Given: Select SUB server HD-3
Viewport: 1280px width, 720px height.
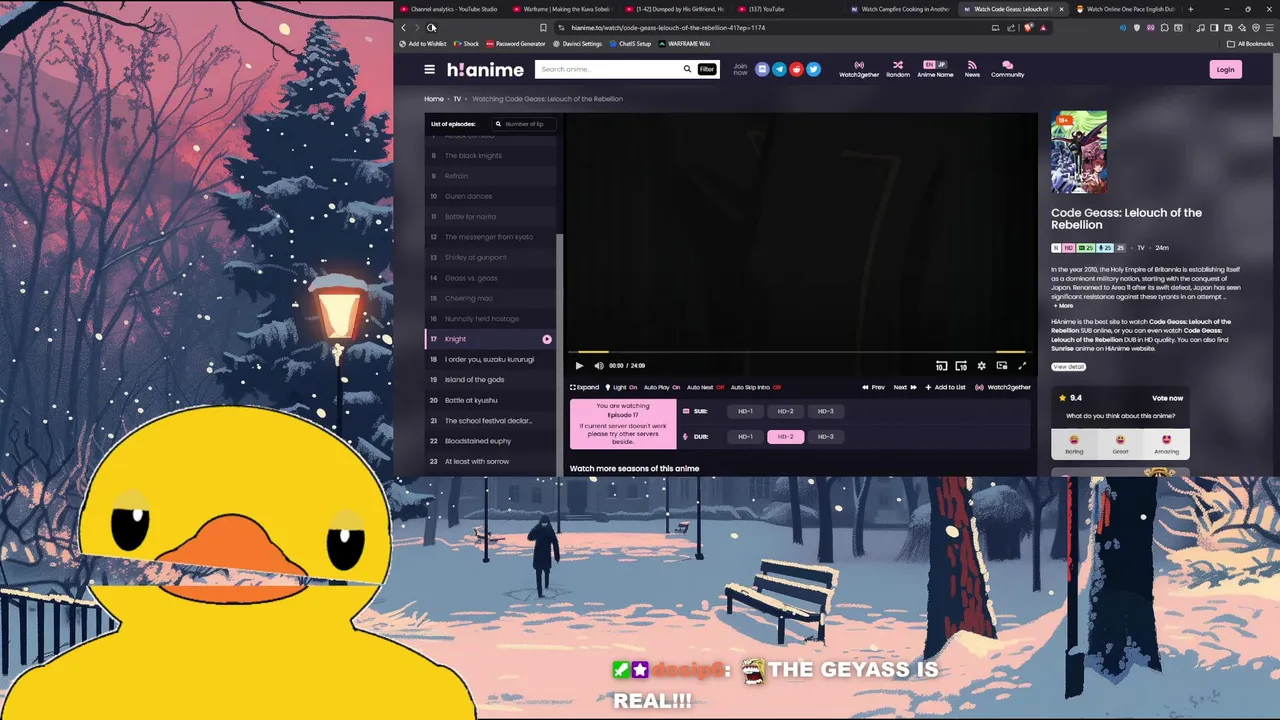Looking at the screenshot, I should click(825, 411).
